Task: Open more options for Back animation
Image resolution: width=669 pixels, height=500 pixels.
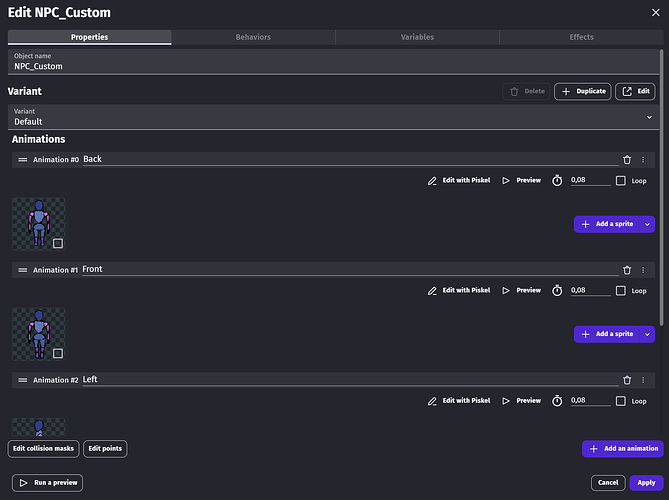Action: pos(643,160)
